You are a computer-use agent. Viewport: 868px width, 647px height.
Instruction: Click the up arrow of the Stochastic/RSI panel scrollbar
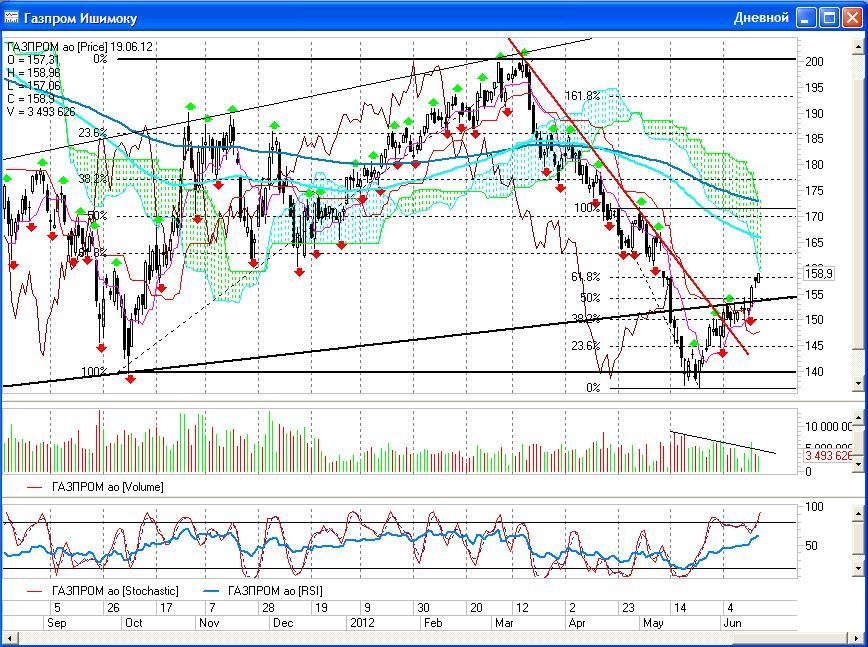pos(859,514)
